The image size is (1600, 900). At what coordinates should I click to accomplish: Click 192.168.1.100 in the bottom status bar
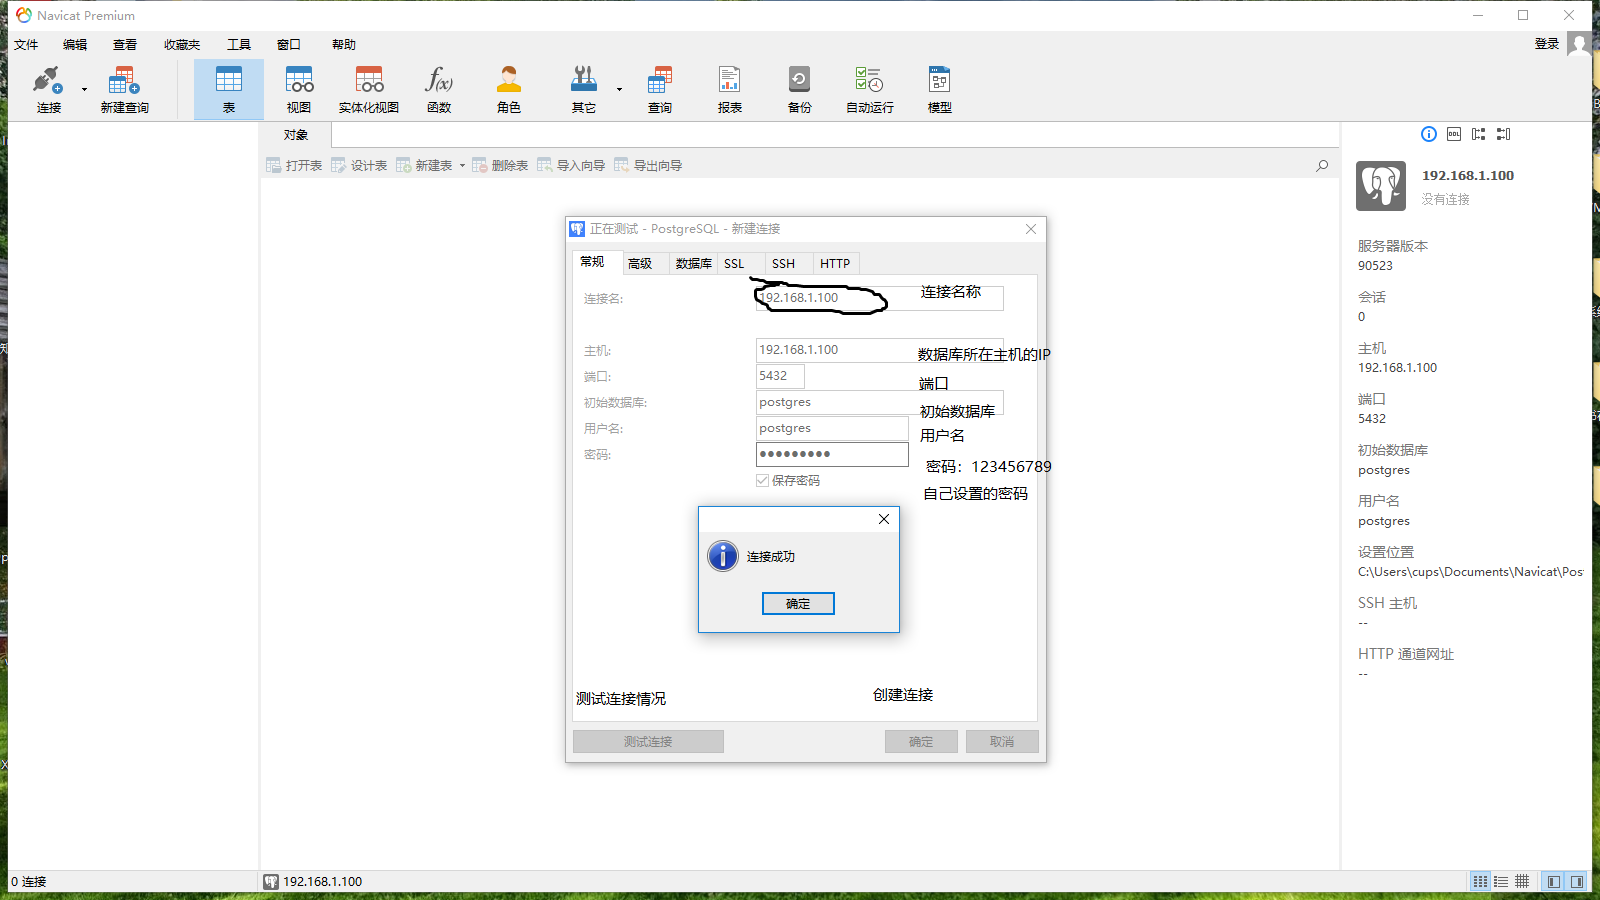[x=322, y=882]
